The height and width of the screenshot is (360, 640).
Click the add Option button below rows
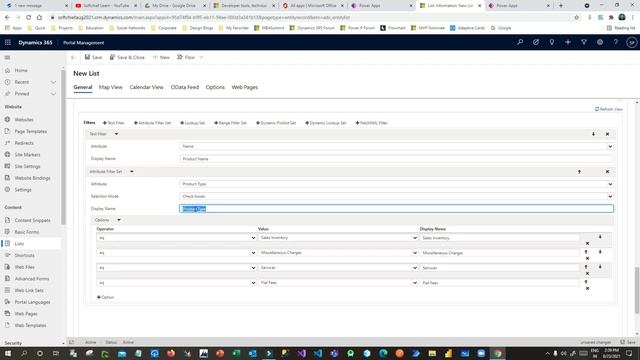click(106, 297)
